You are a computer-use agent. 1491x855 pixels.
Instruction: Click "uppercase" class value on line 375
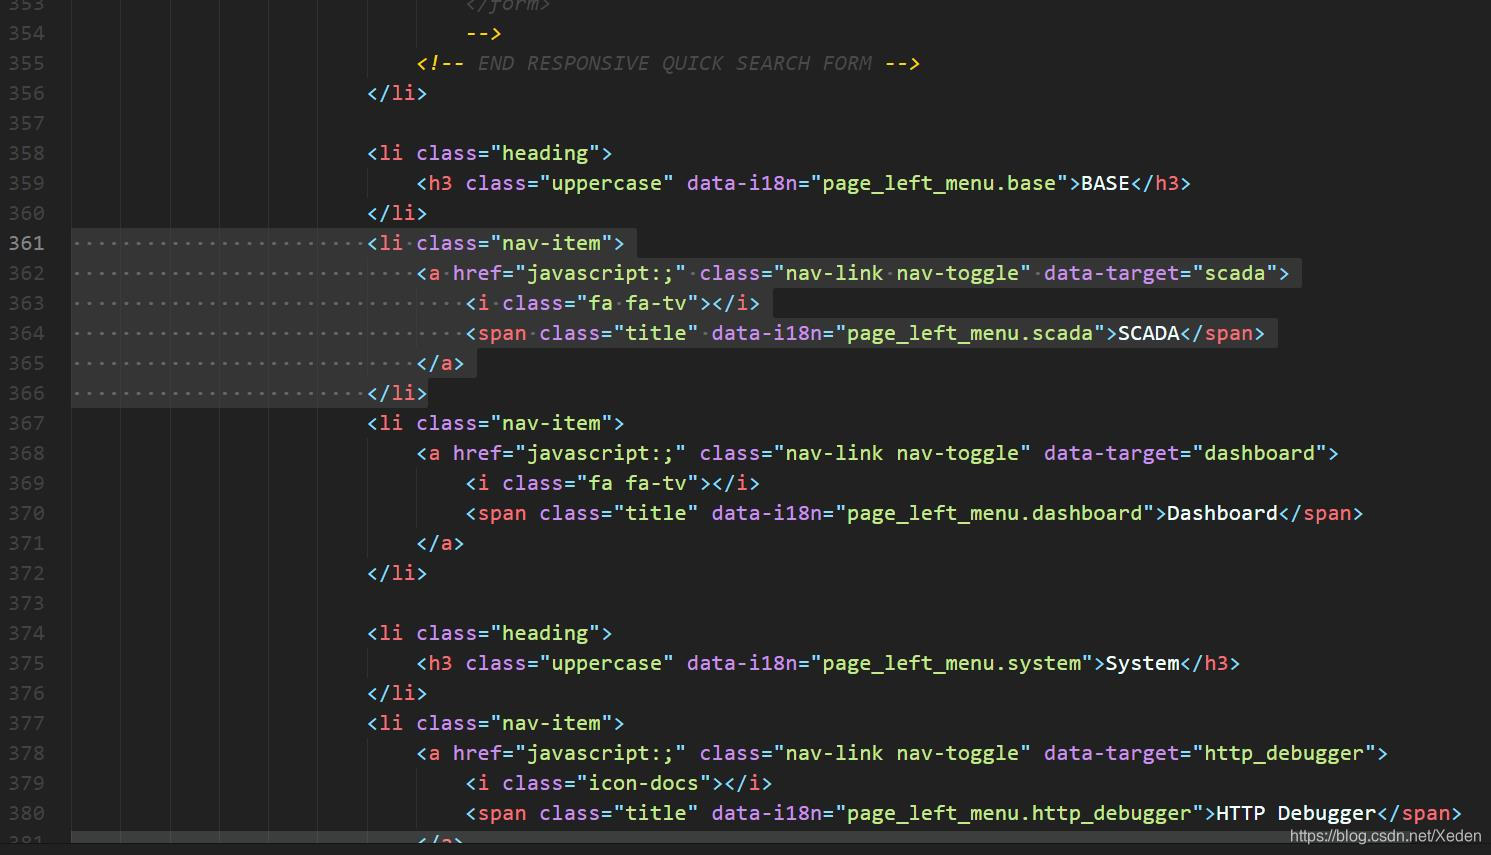coord(607,663)
